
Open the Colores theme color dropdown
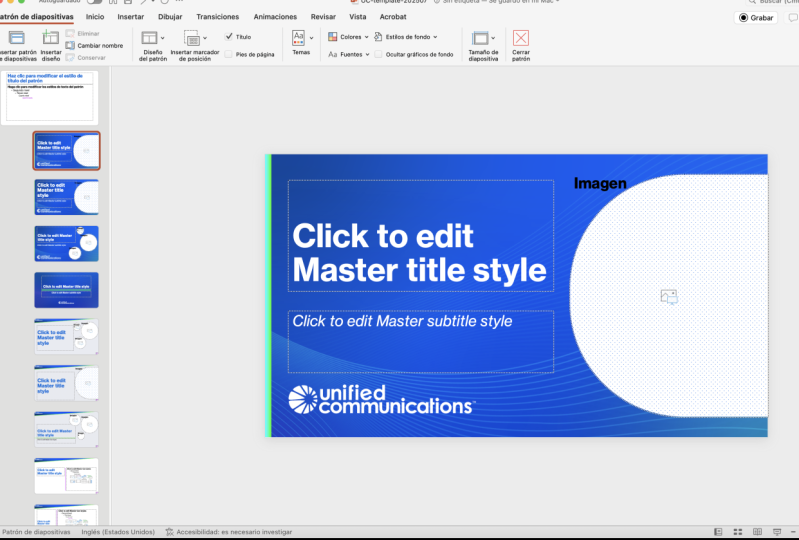coord(349,37)
